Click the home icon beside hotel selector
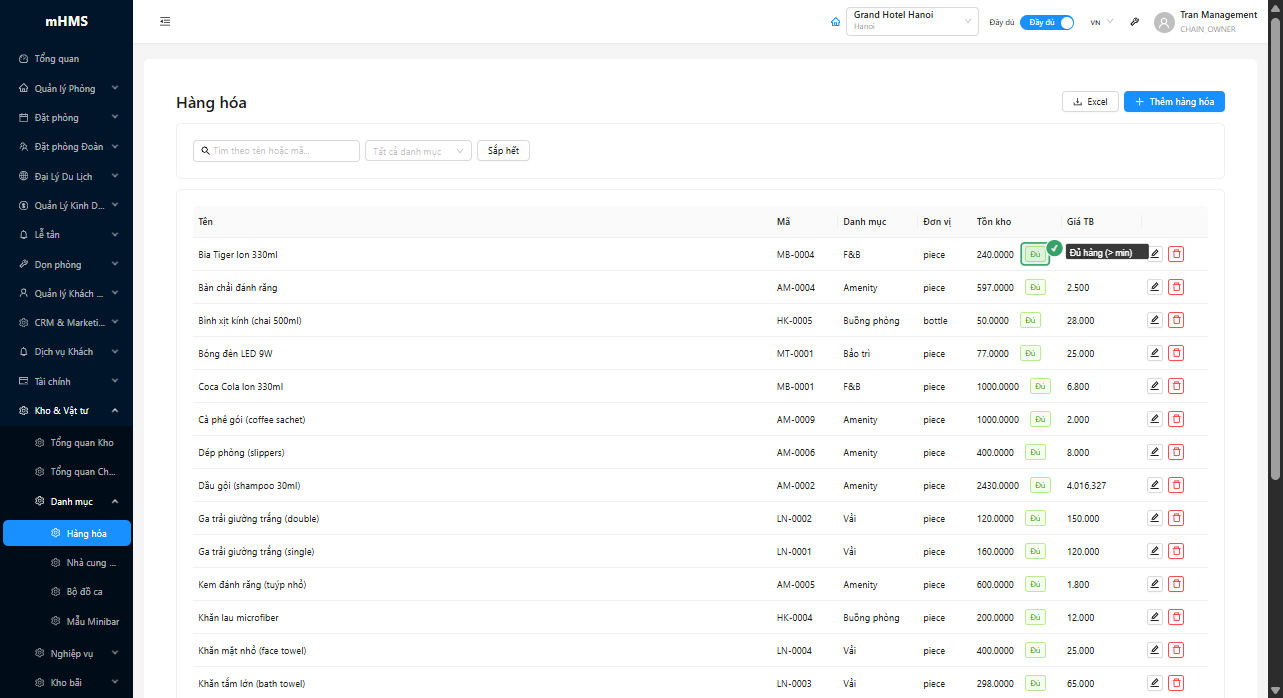Screen dimensions: 1283x698 click(x=835, y=22)
